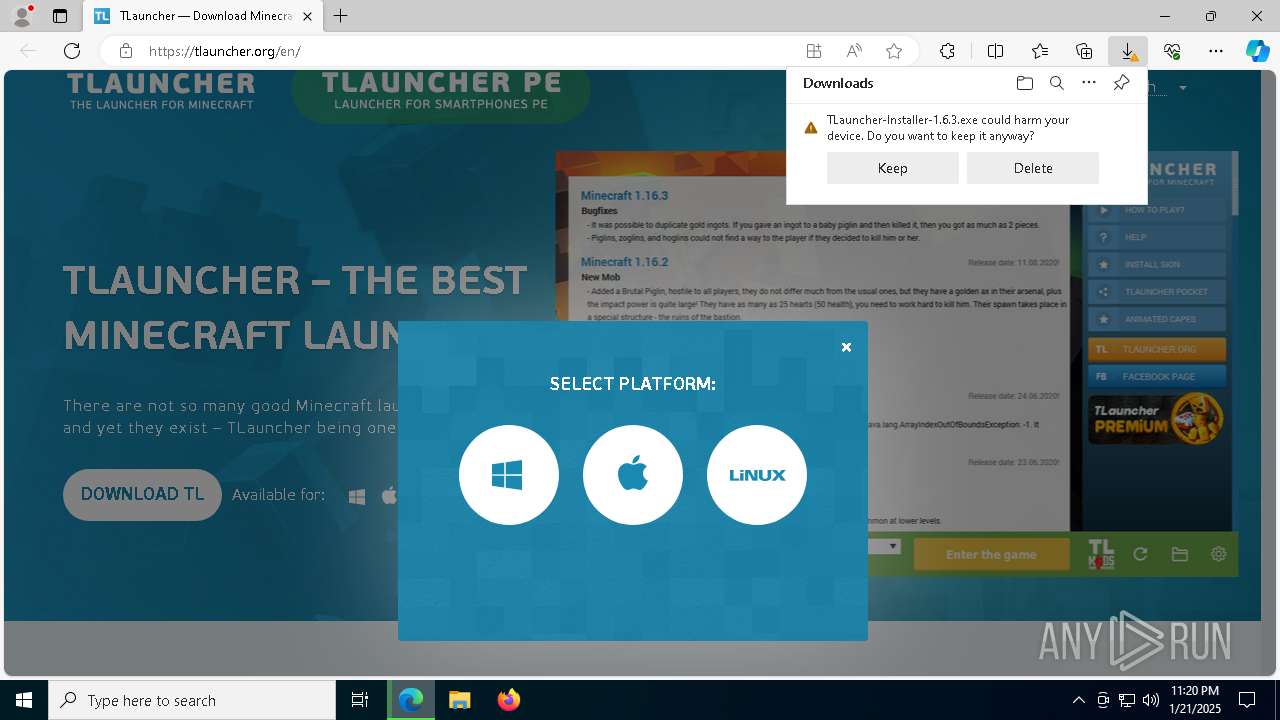Open the notification center icon
The height and width of the screenshot is (720, 1280).
tap(1247, 700)
